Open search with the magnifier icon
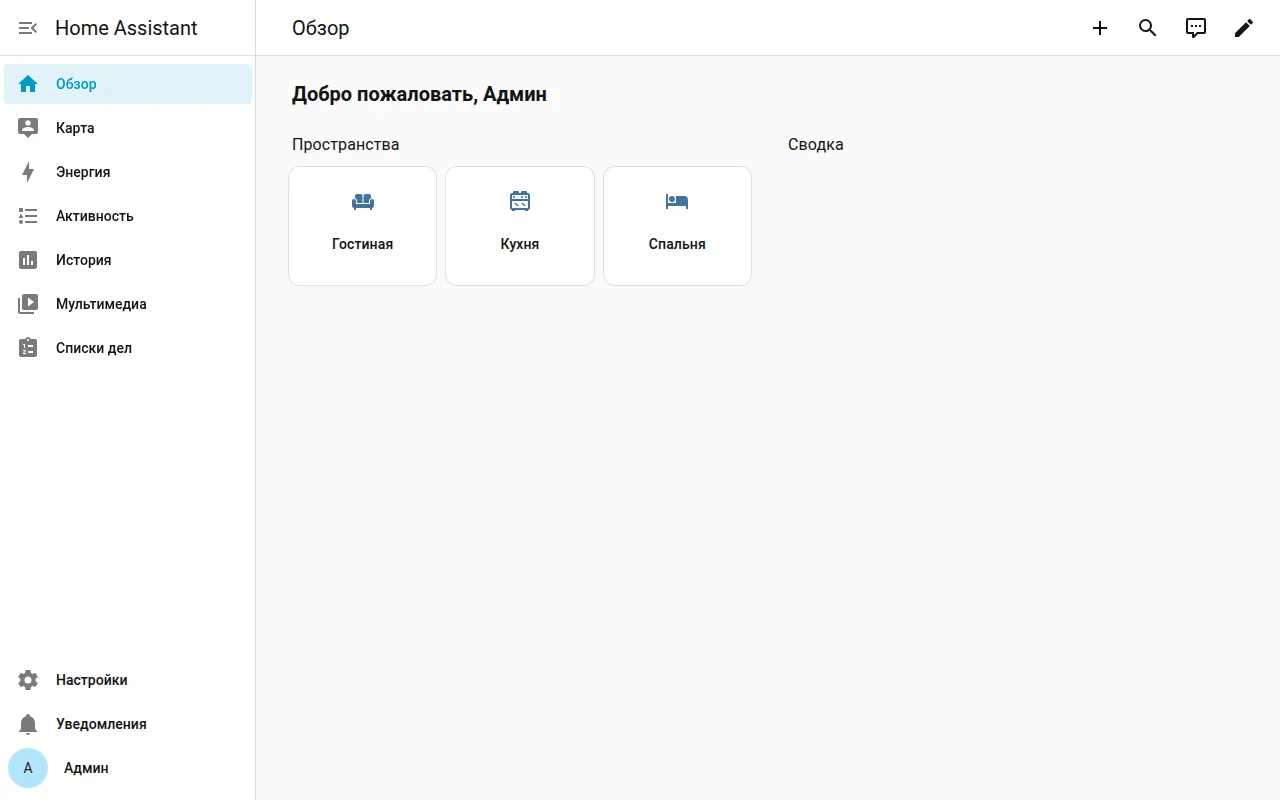1280x800 pixels. tap(1148, 28)
